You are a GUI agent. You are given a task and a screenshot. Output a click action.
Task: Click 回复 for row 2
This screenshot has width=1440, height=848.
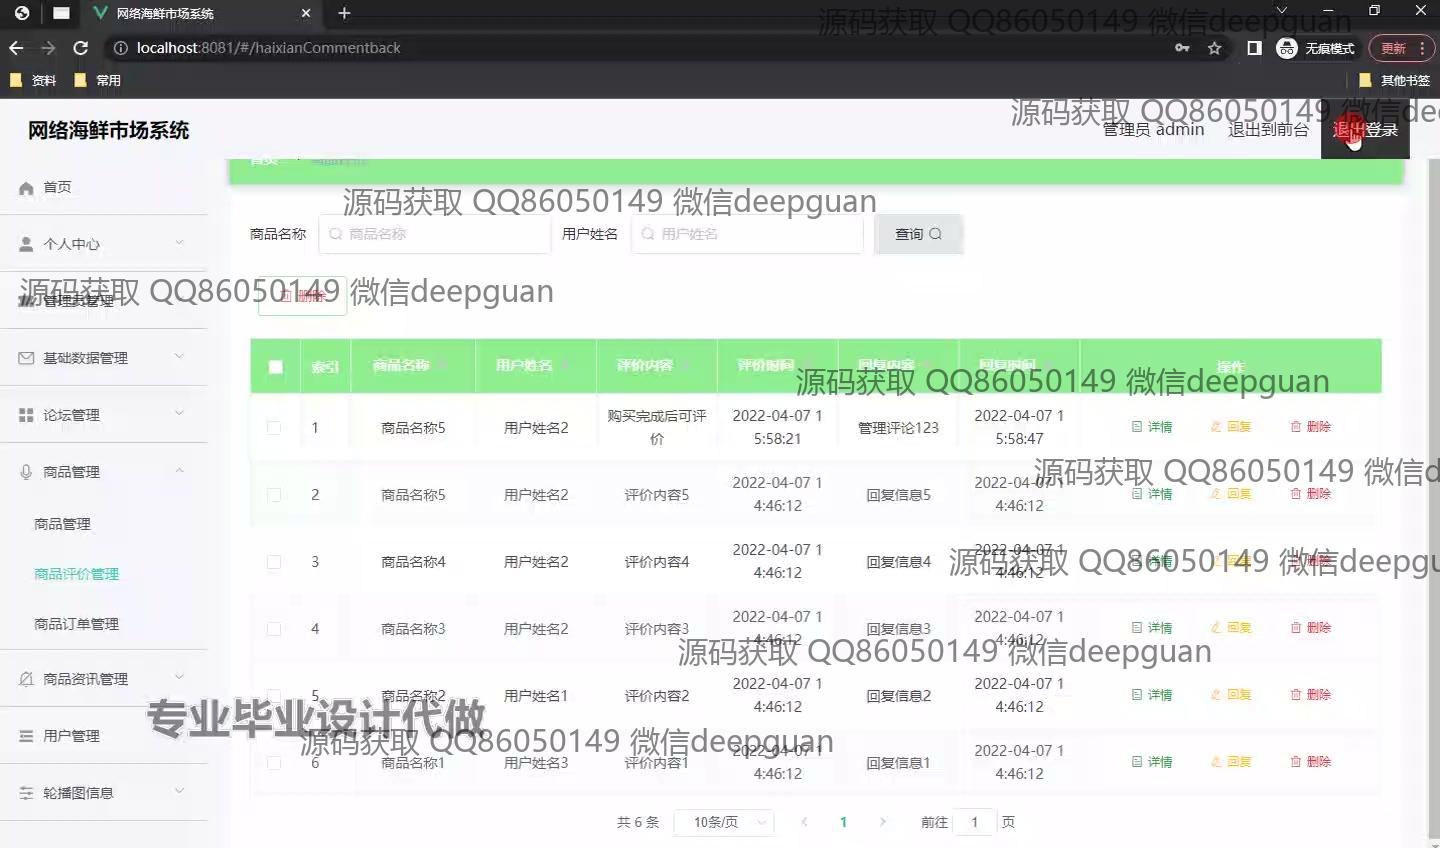pyautogui.click(x=1231, y=494)
